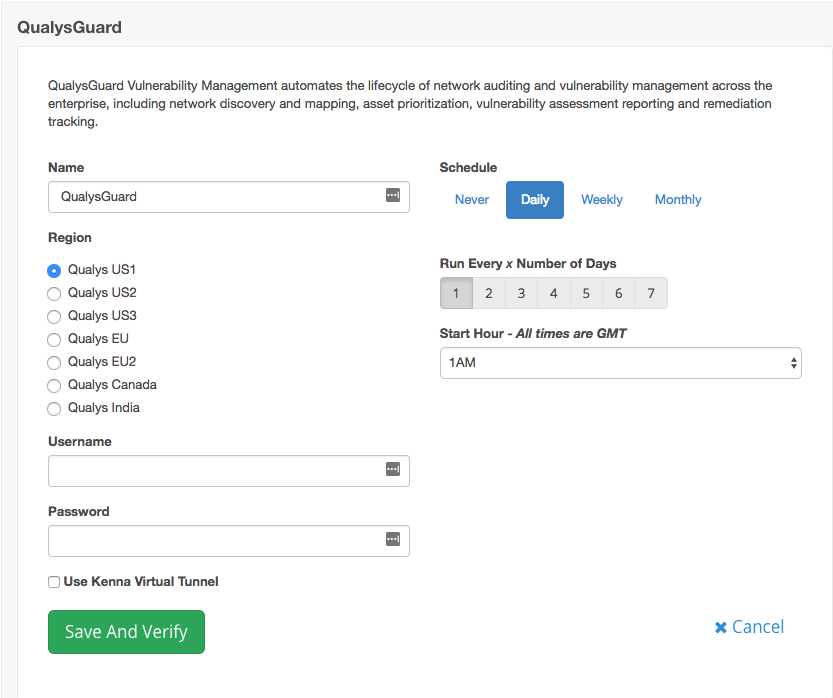The width and height of the screenshot is (833, 698).
Task: Click the X icon beside Cancel
Action: 720,628
